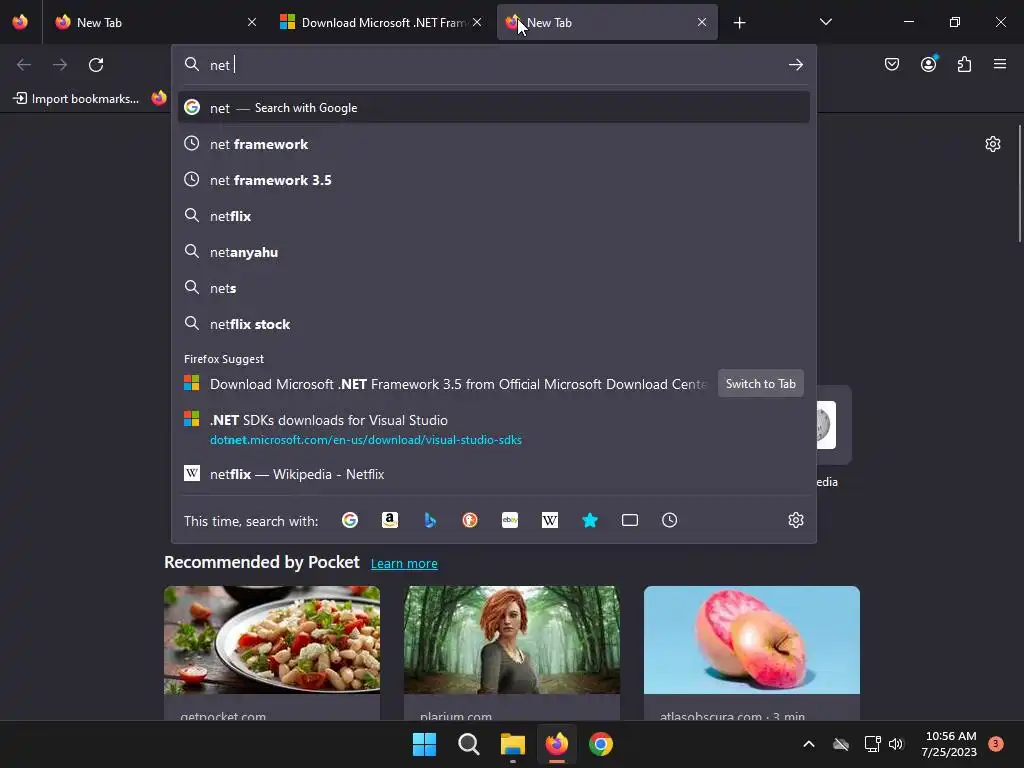Open the bean salad Pocket story thumbnail
Screen dimensions: 1024x768
pyautogui.click(x=272, y=640)
